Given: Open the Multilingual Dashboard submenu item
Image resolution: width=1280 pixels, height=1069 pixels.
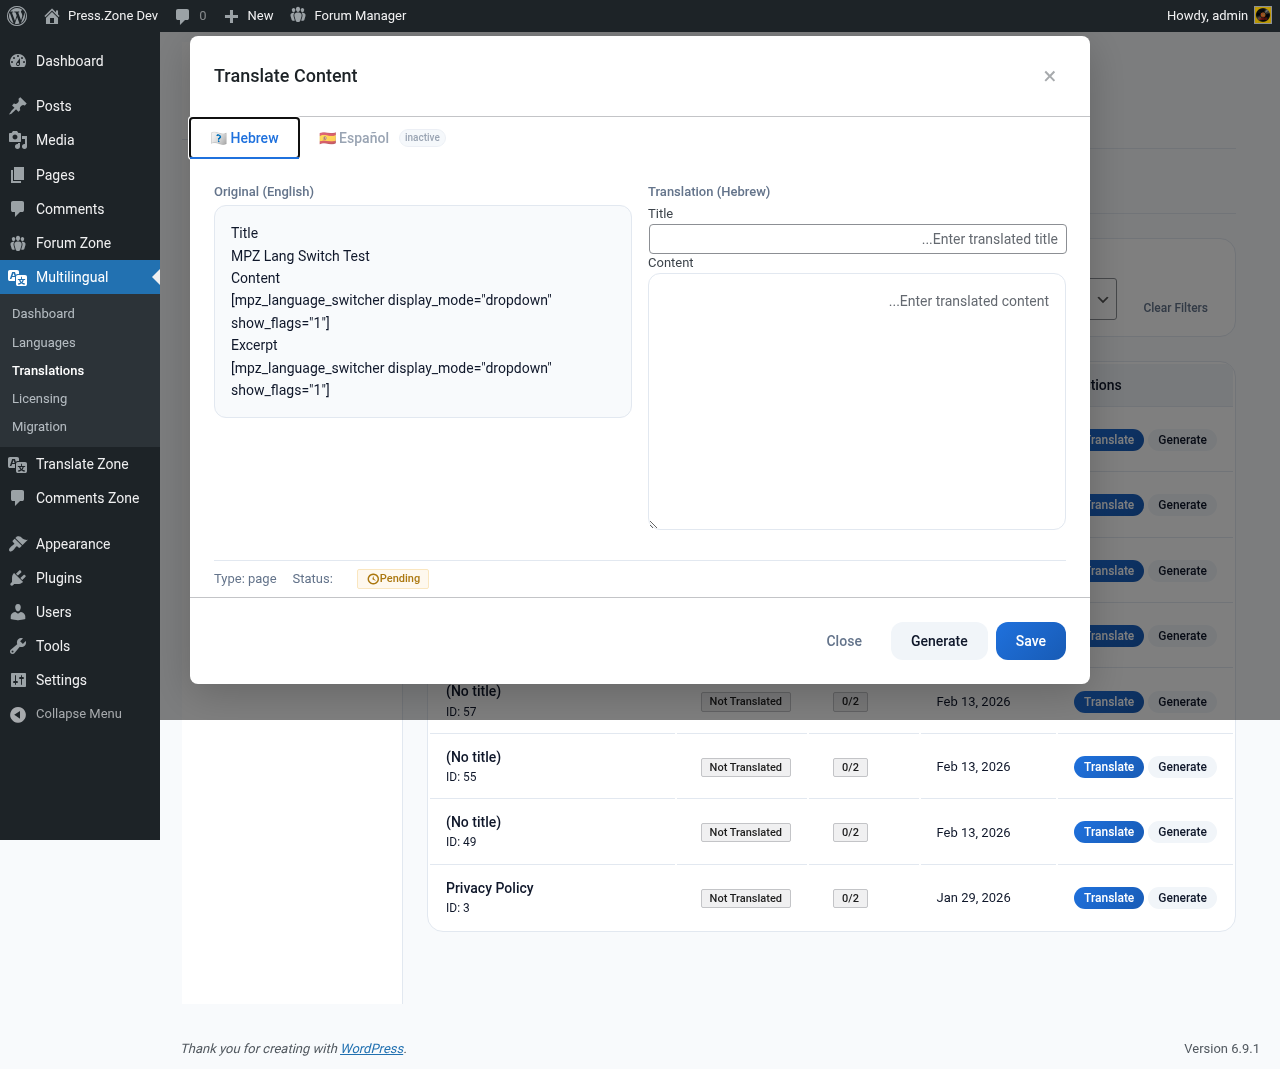Looking at the screenshot, I should (43, 313).
